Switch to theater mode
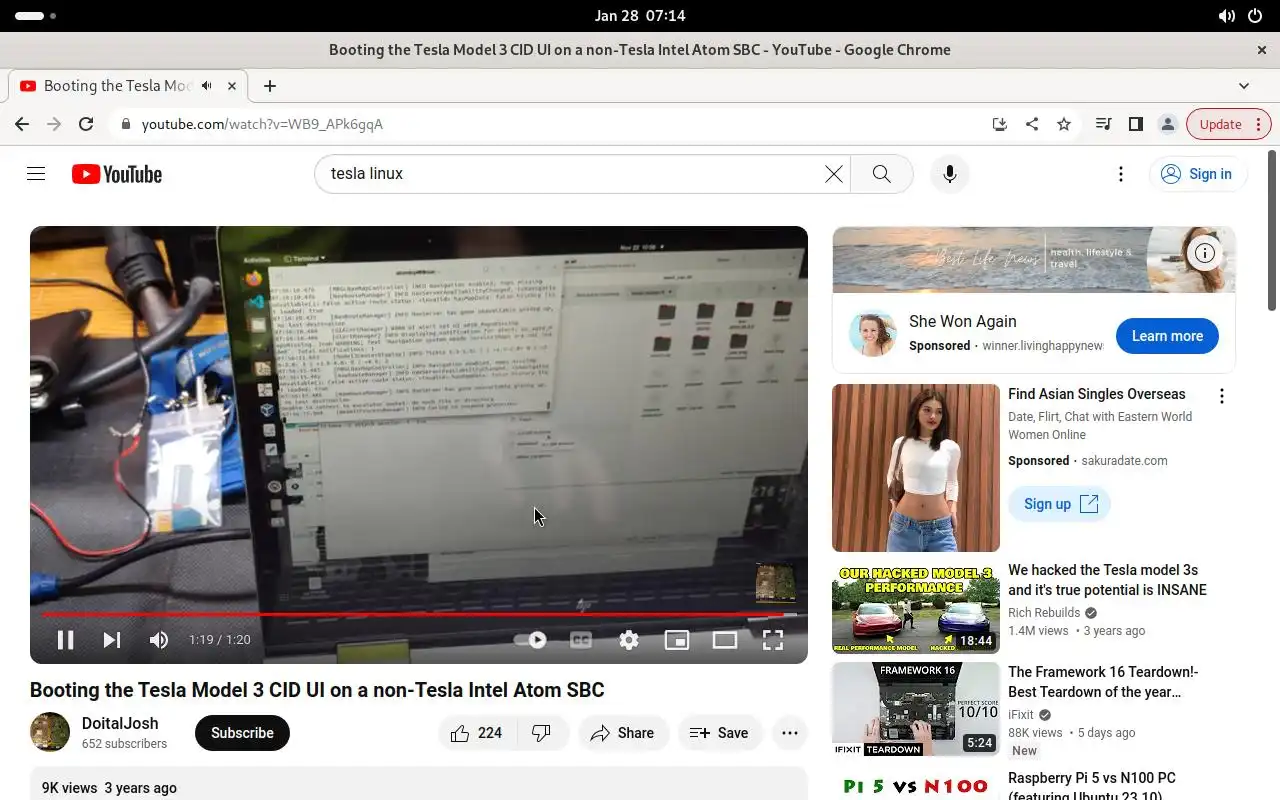The height and width of the screenshot is (800, 1280). click(725, 640)
